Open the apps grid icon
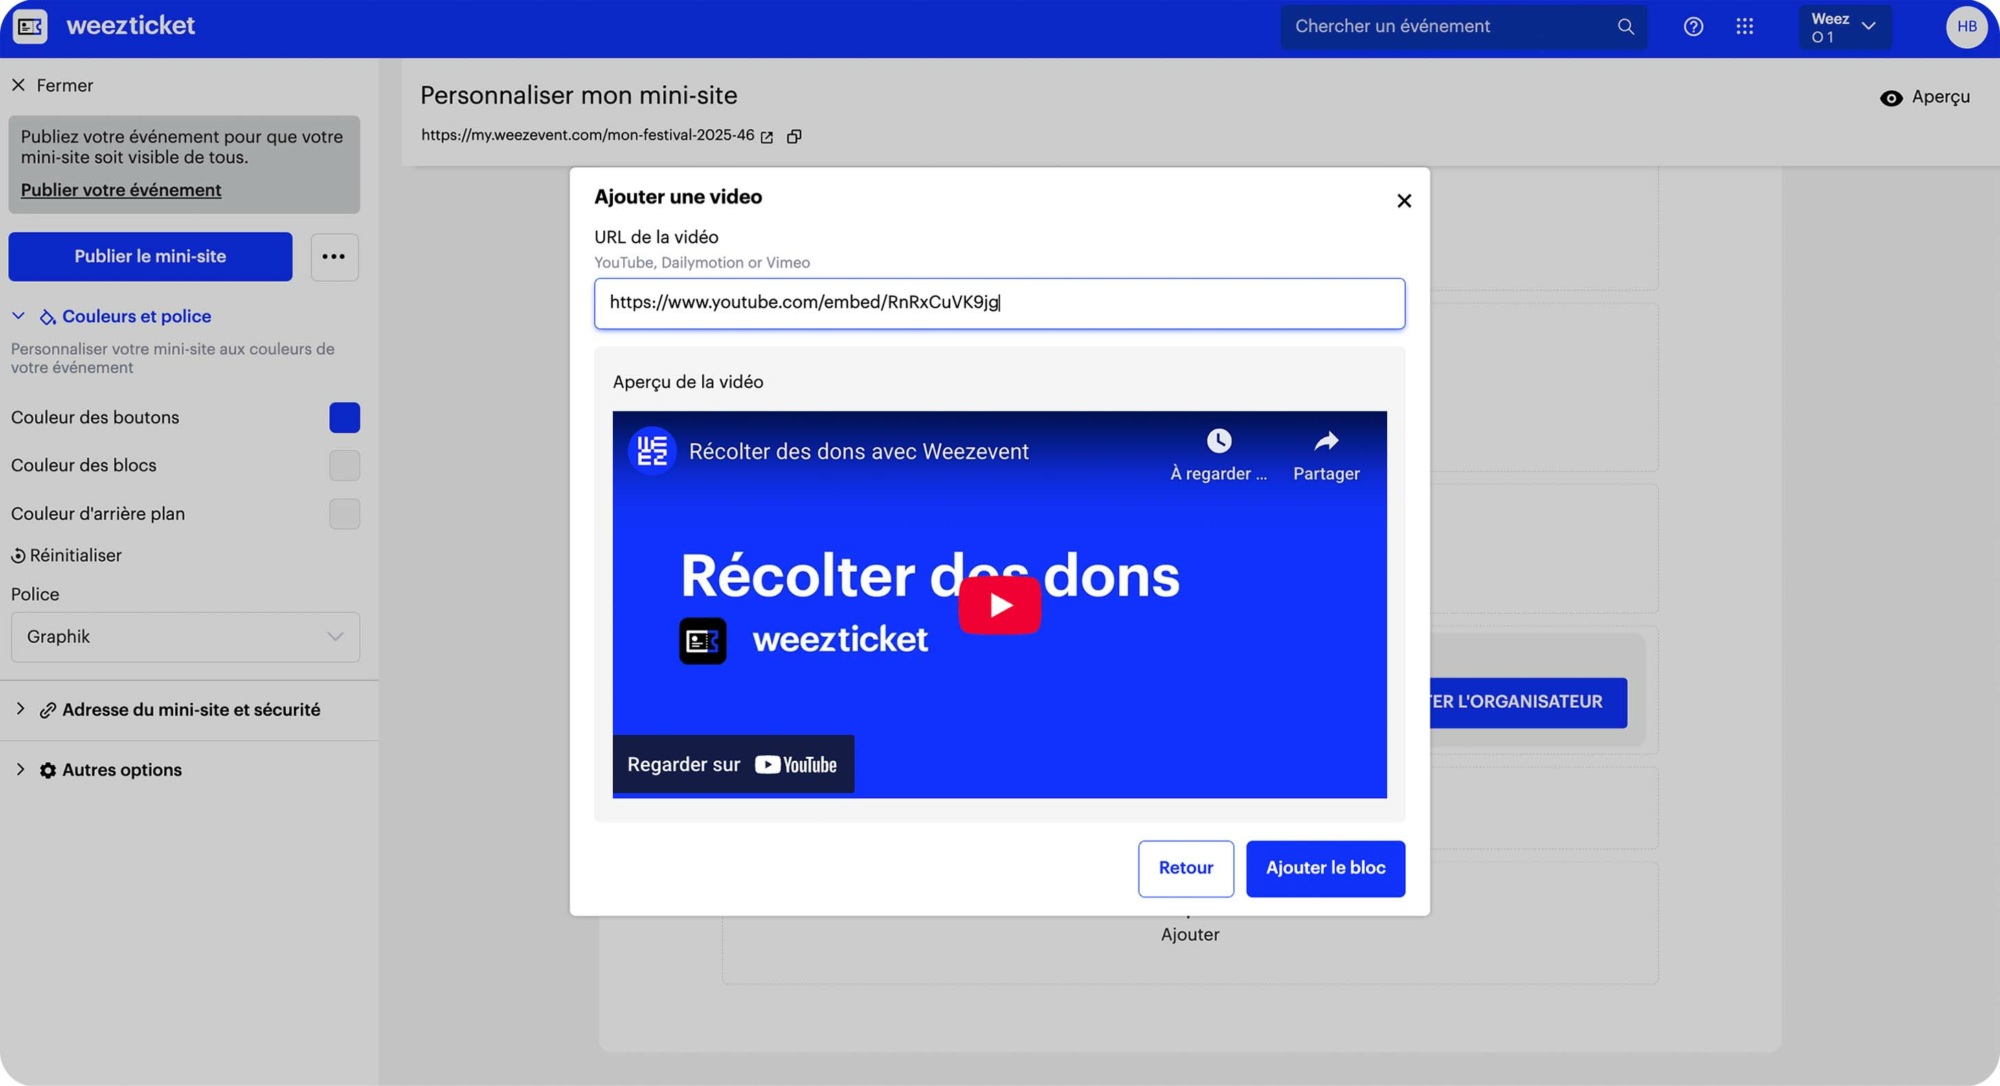The height and width of the screenshot is (1086, 2000). pos(1745,27)
